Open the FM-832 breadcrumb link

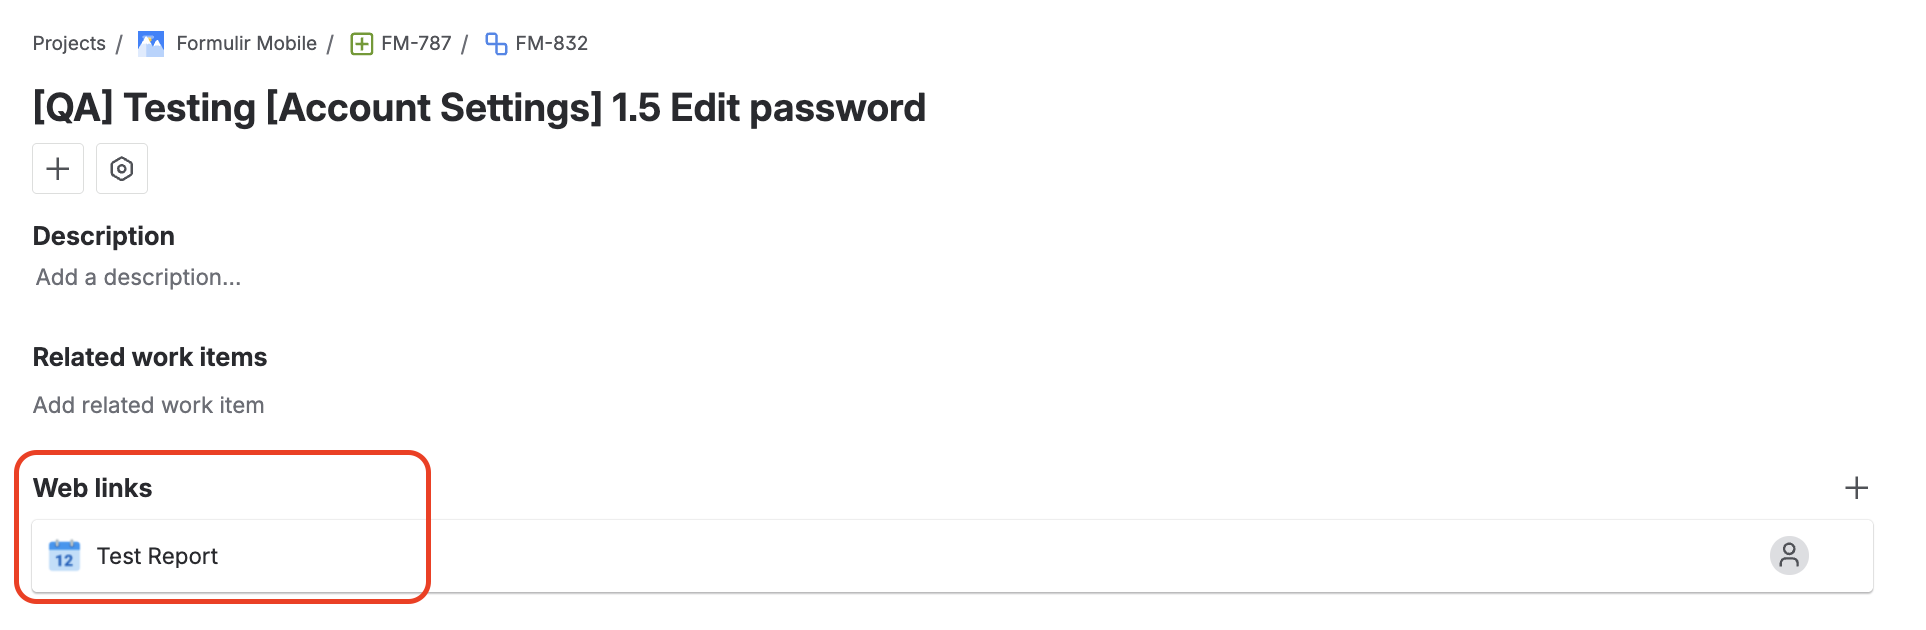pyautogui.click(x=551, y=43)
